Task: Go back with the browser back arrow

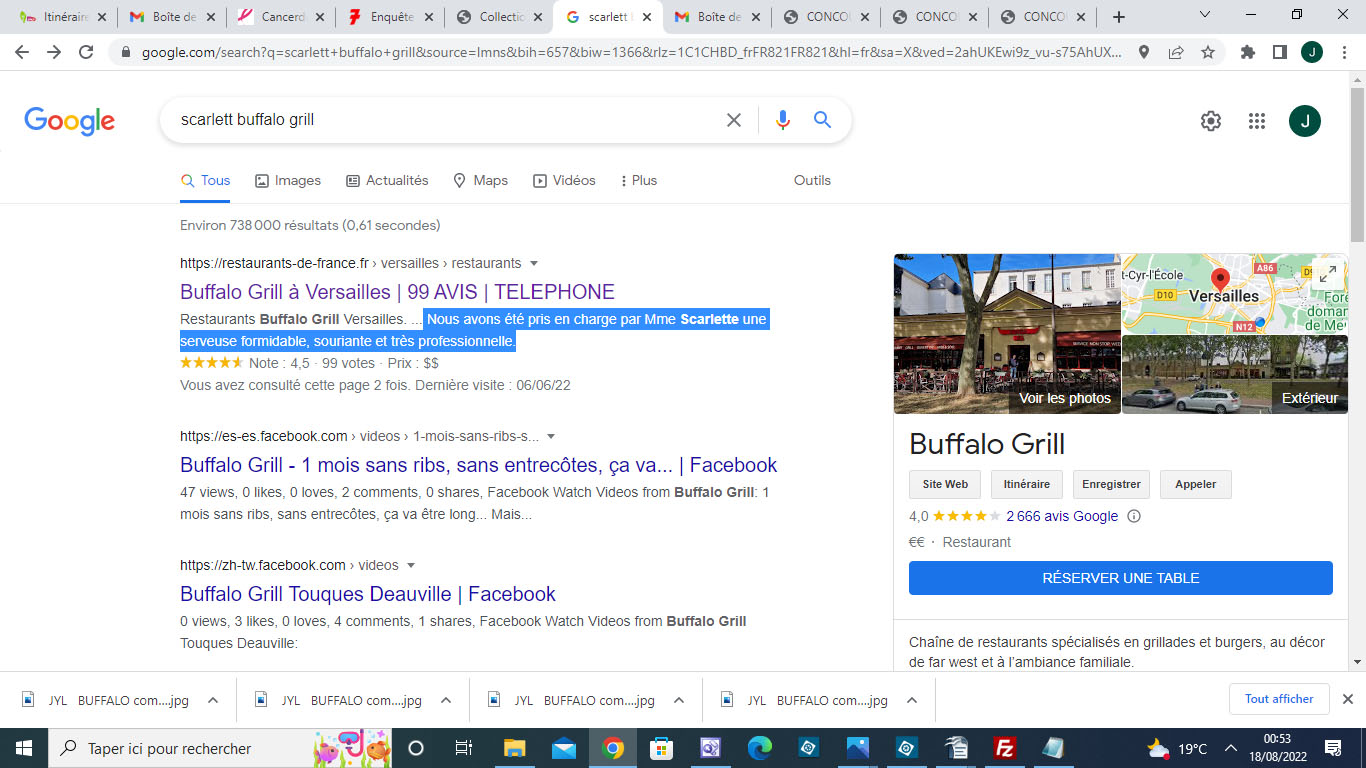Action: 21,53
